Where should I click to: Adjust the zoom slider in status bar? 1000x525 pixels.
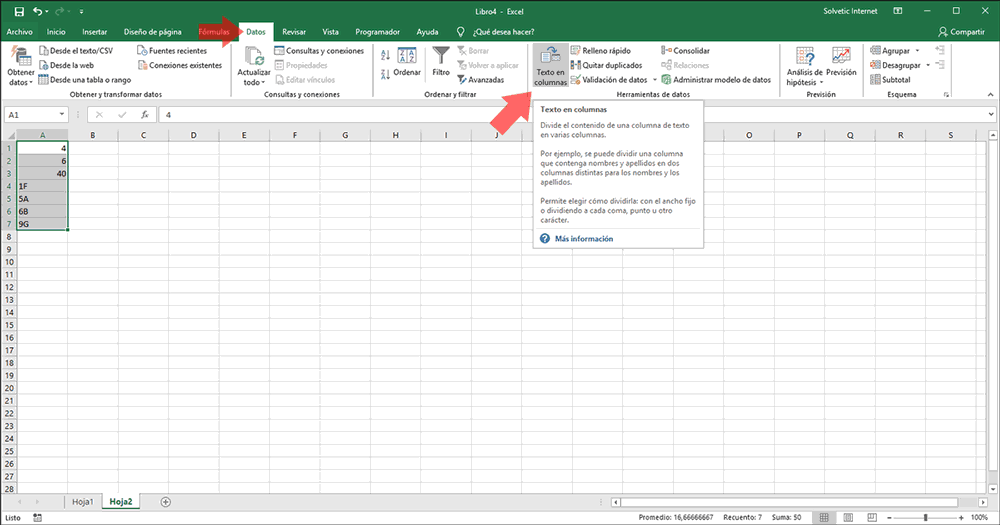(925, 517)
